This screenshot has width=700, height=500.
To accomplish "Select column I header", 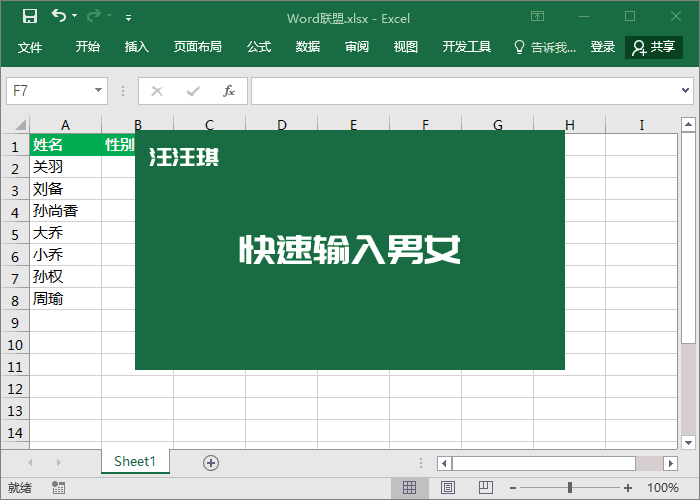I will tap(642, 125).
